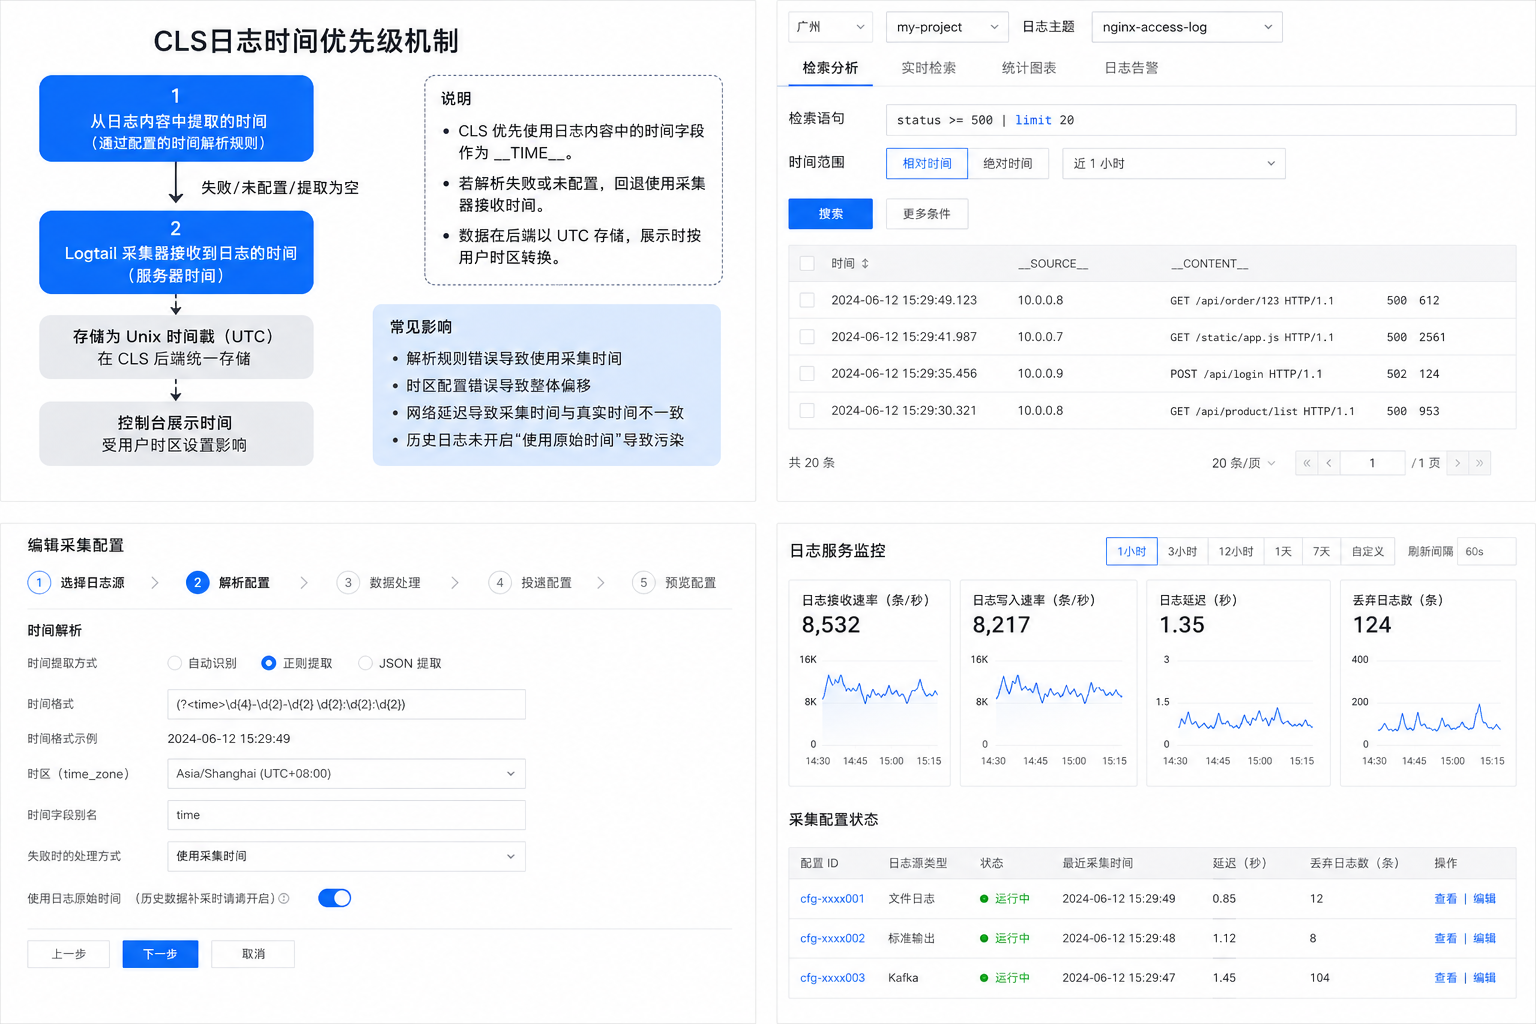Open the nginx-access-log topic dropdown
The height and width of the screenshot is (1024, 1536).
pyautogui.click(x=1187, y=27)
